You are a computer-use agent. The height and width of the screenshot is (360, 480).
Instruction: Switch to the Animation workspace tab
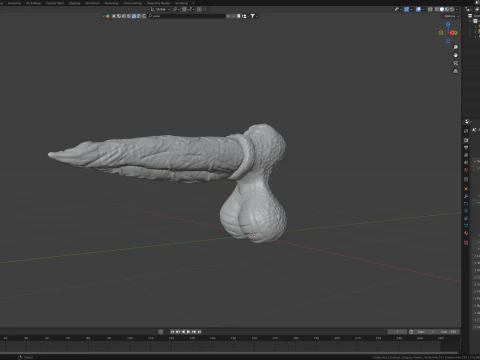click(x=92, y=3)
